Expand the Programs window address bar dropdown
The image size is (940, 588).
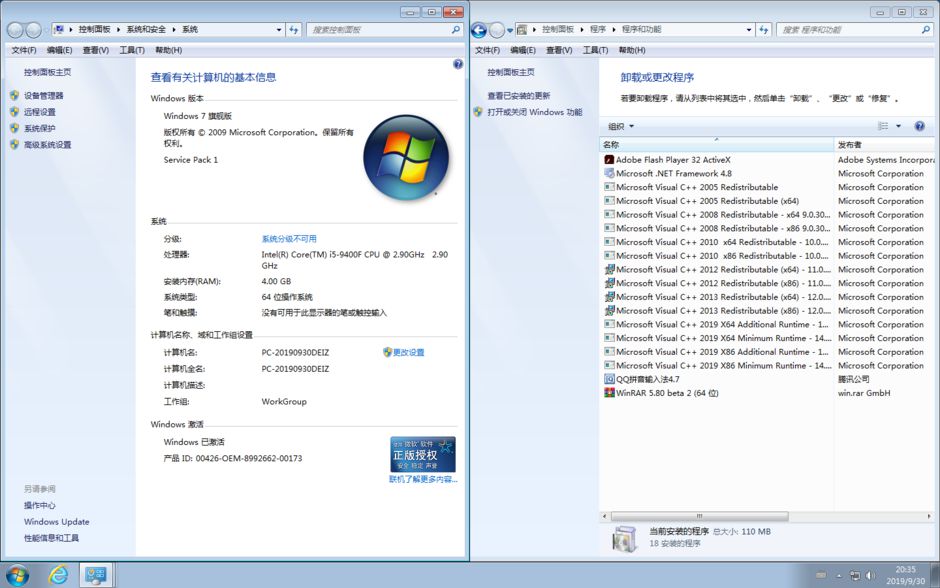pyautogui.click(x=749, y=29)
